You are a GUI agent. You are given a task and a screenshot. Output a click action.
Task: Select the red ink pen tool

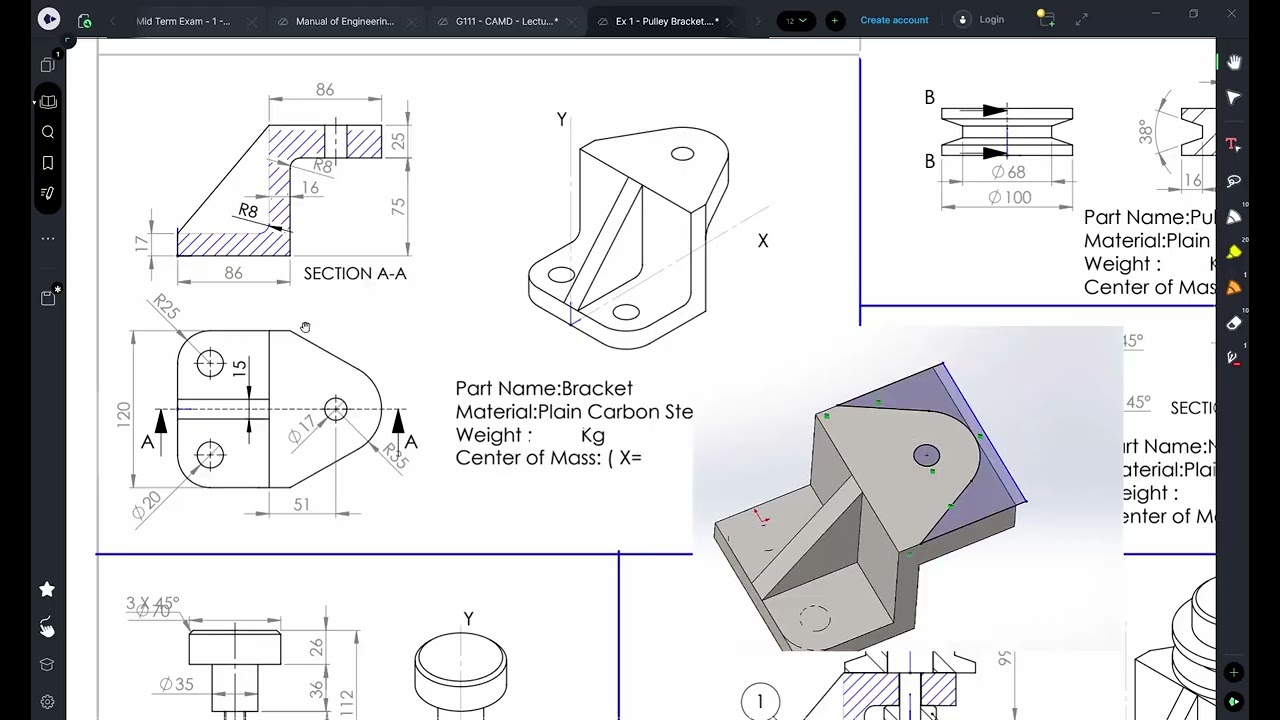click(x=1234, y=358)
